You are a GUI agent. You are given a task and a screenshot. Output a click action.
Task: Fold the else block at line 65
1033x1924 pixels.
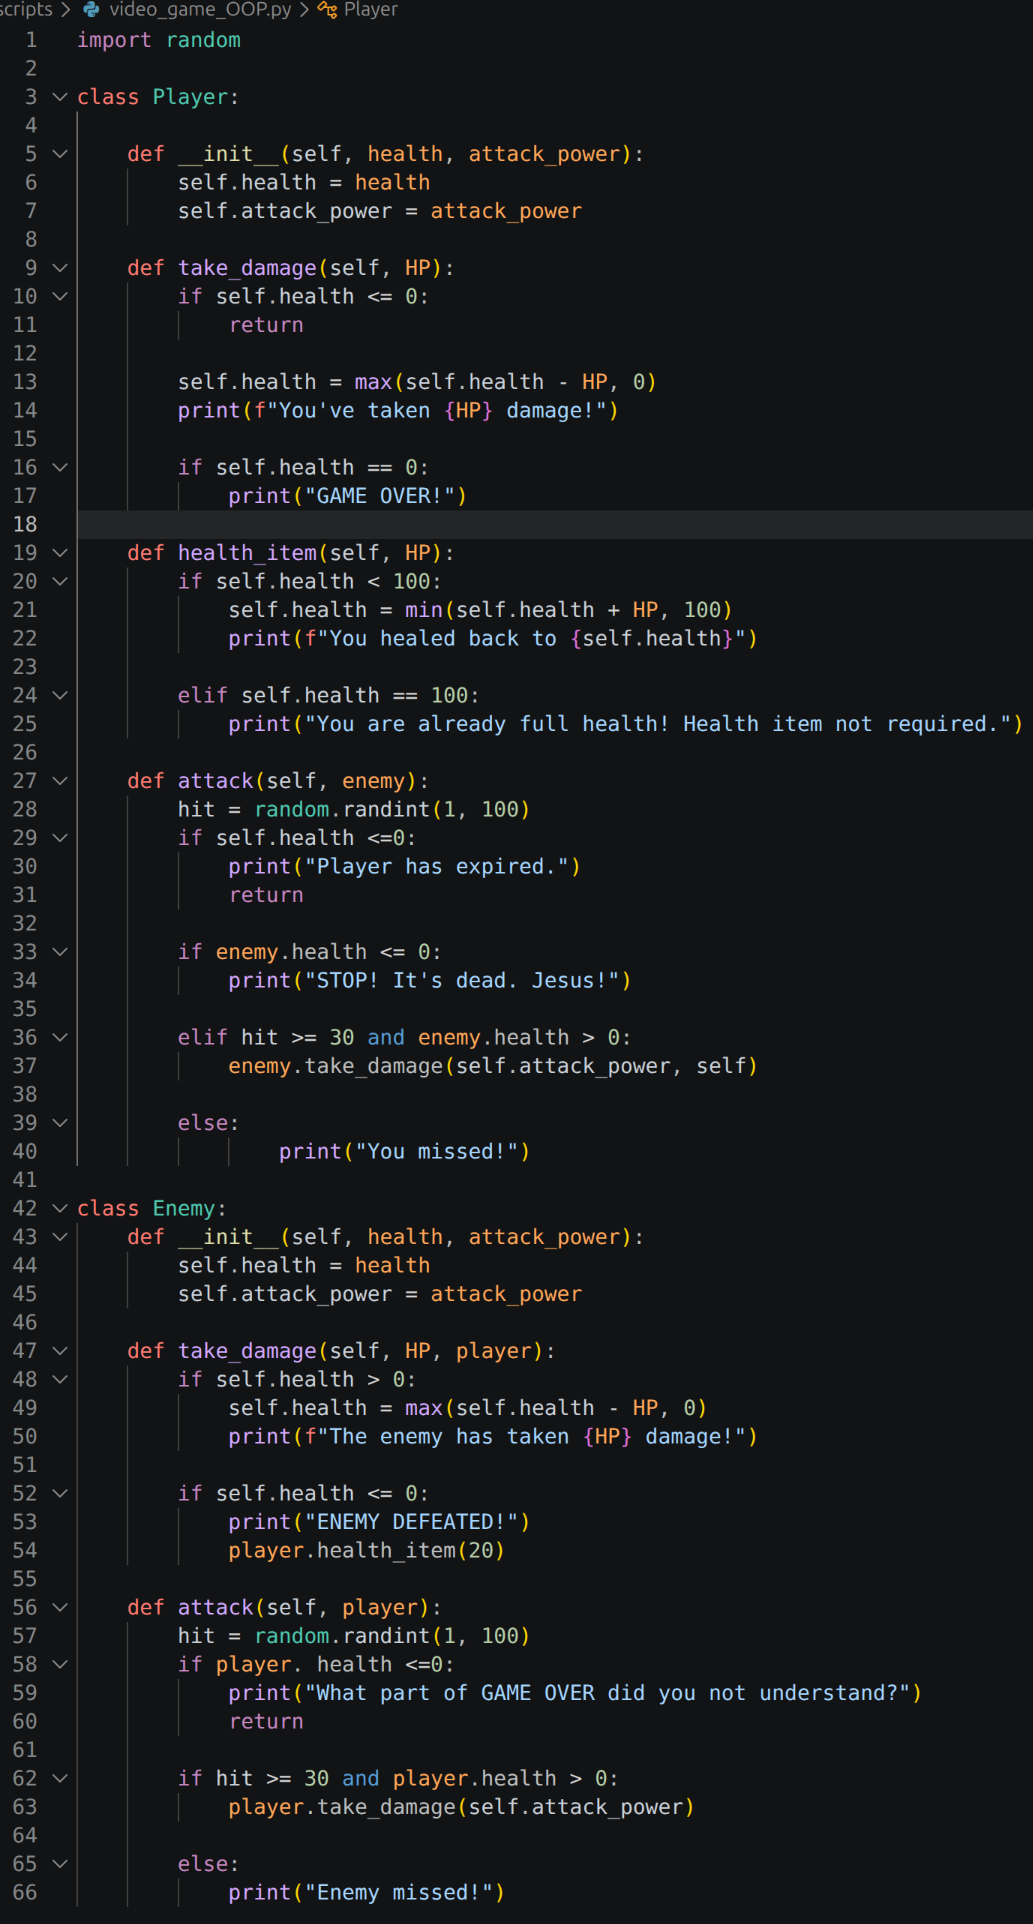pyautogui.click(x=60, y=1864)
